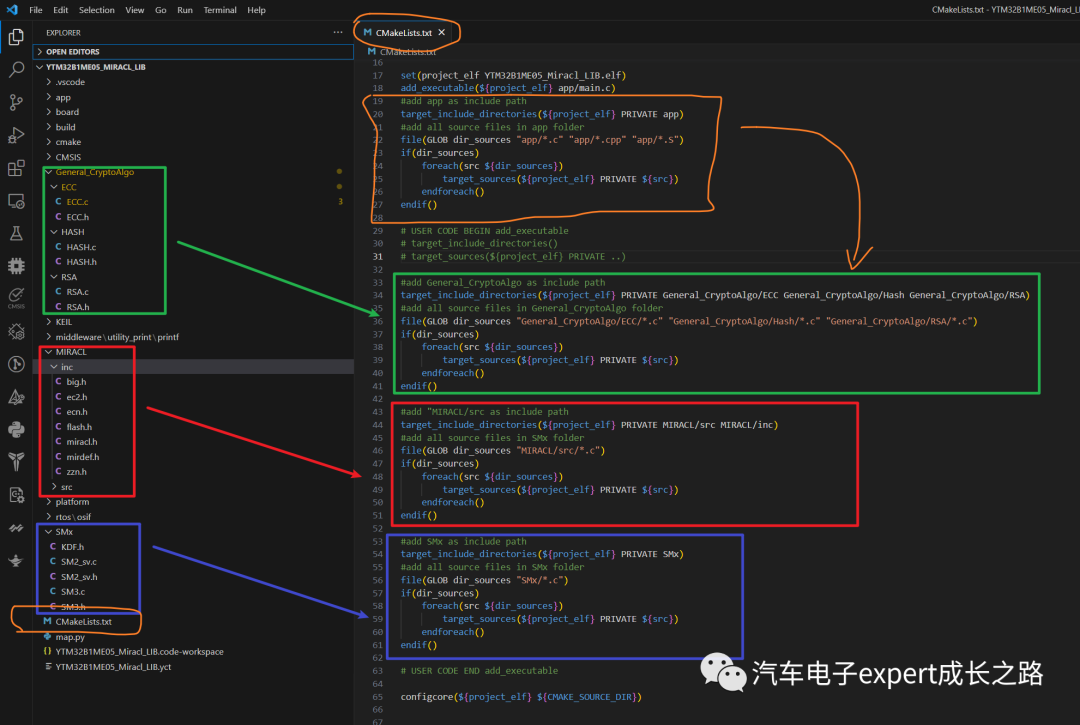Open the File menu
This screenshot has width=1080, height=725.
(x=36, y=10)
